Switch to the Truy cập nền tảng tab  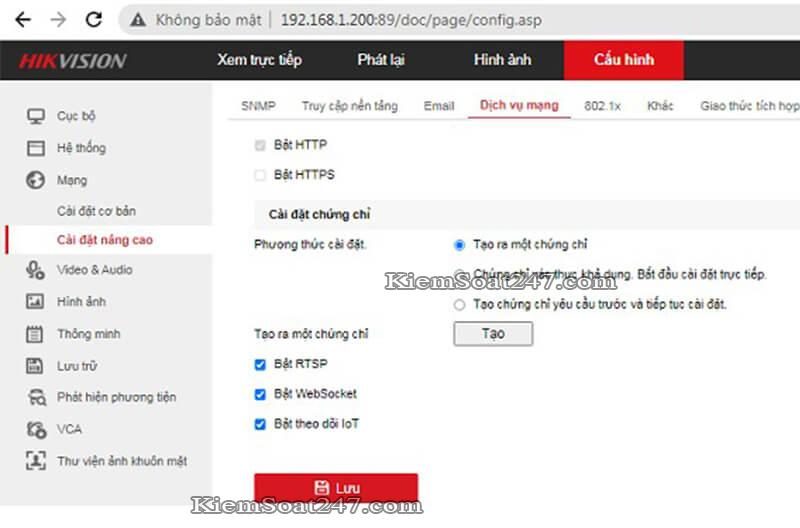[x=349, y=106]
